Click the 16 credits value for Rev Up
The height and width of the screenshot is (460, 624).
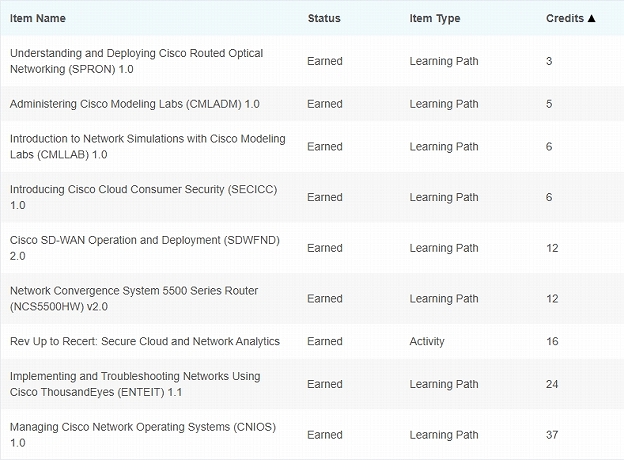coord(552,341)
